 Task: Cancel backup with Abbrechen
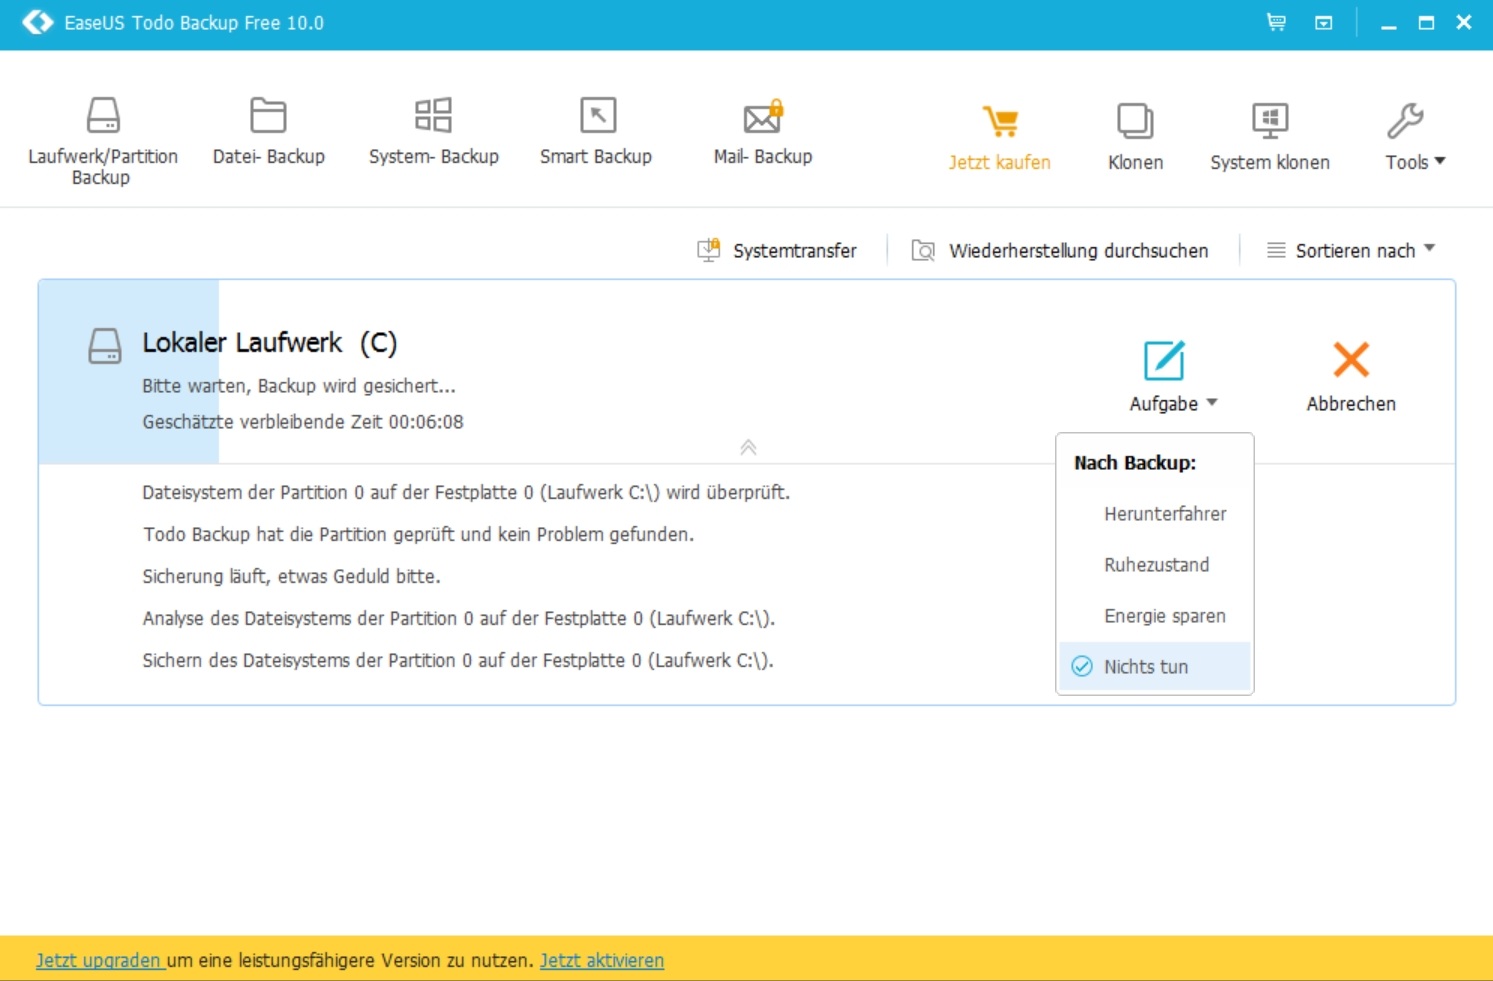click(1350, 376)
